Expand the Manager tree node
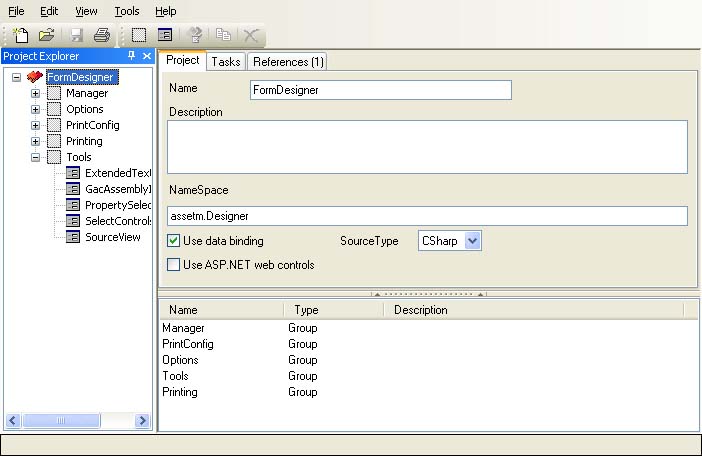 pyautogui.click(x=36, y=93)
